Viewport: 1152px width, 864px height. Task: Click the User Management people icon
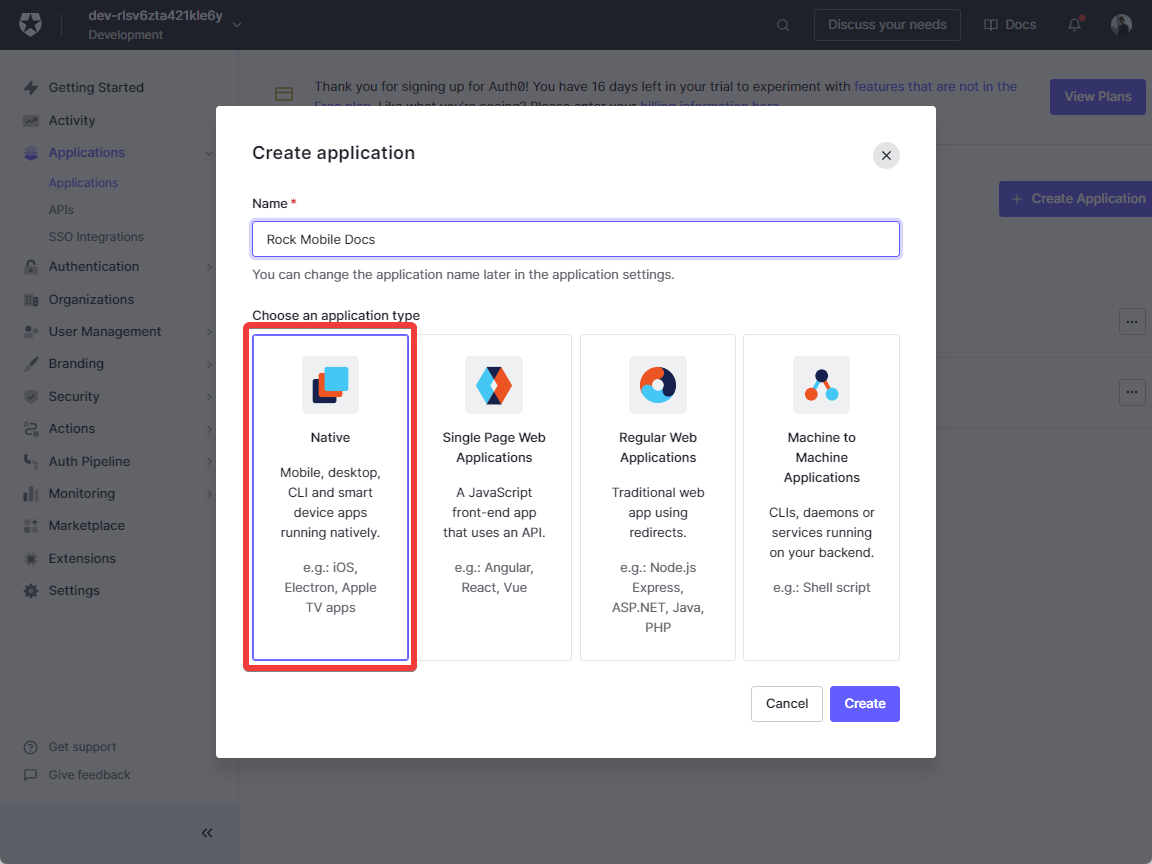[31, 332]
